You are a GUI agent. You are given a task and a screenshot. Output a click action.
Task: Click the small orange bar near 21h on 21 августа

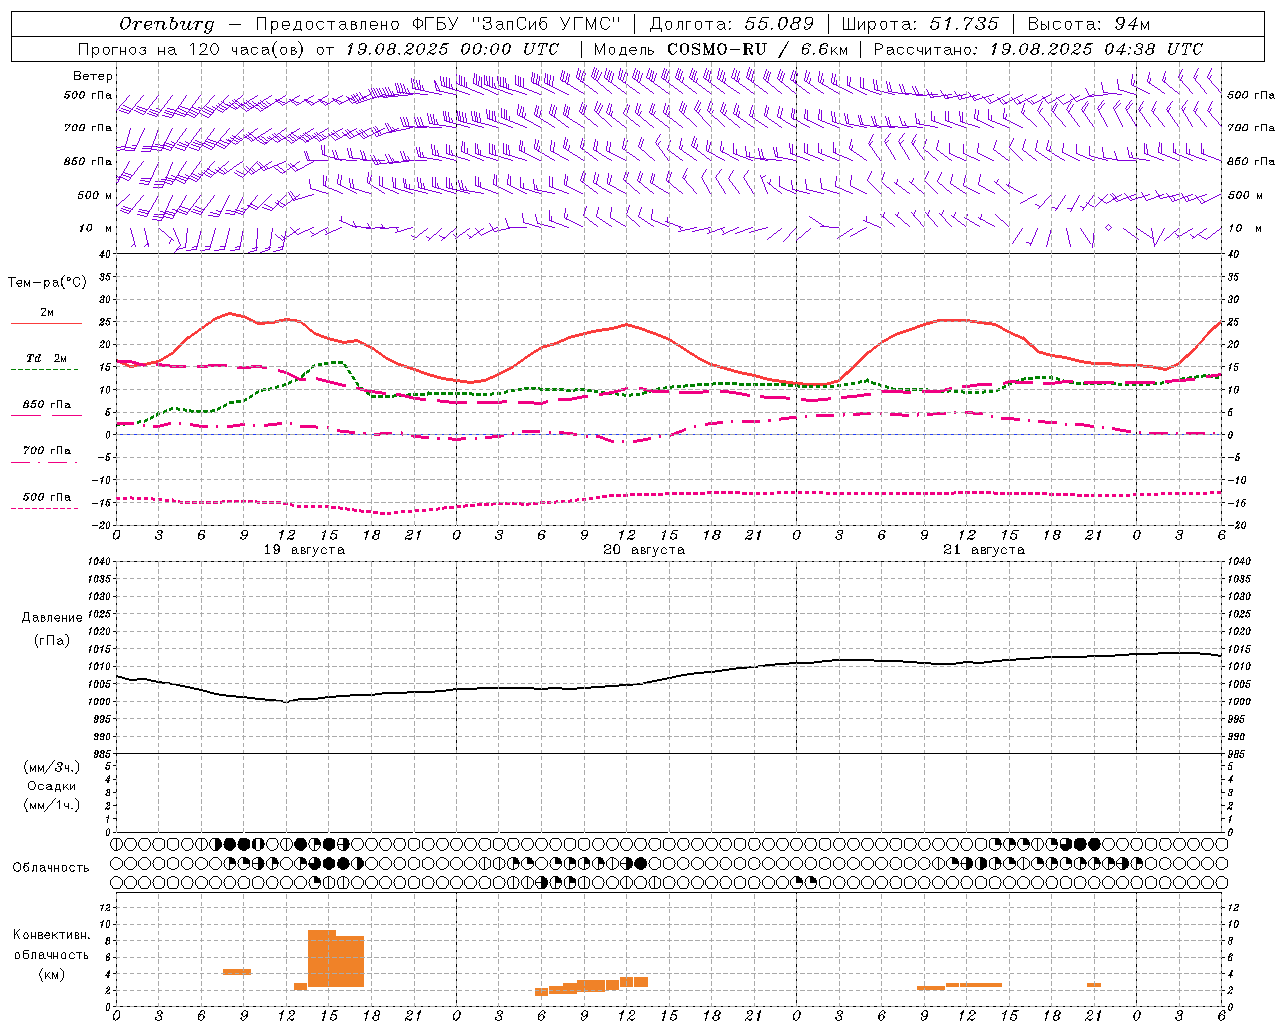point(1094,985)
